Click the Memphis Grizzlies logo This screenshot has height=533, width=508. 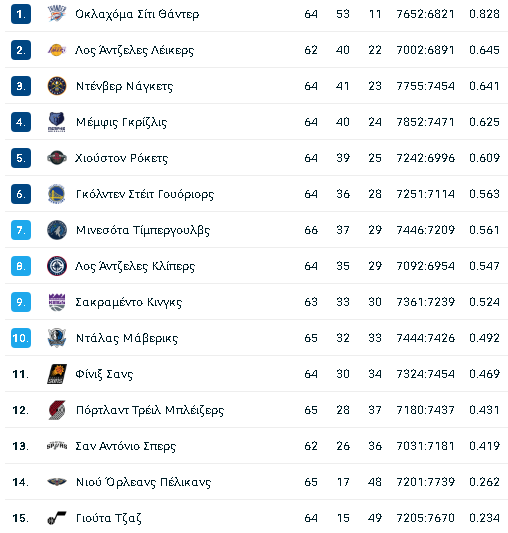[56, 122]
